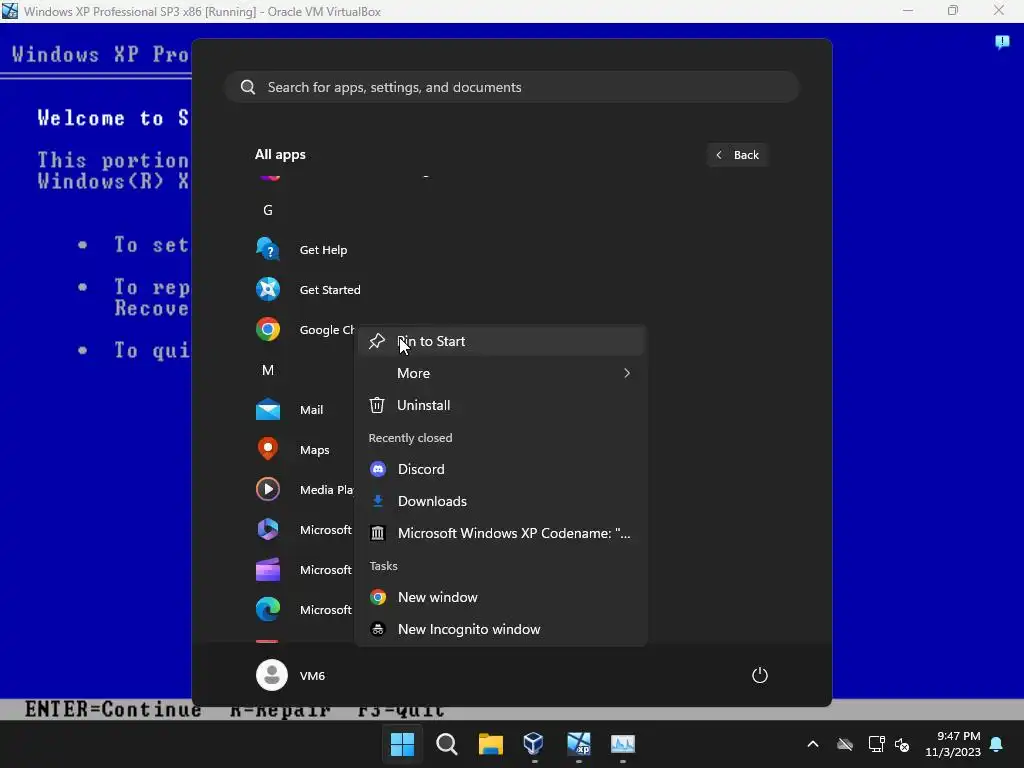
Task: Launch Get Started app
Action: (x=330, y=289)
